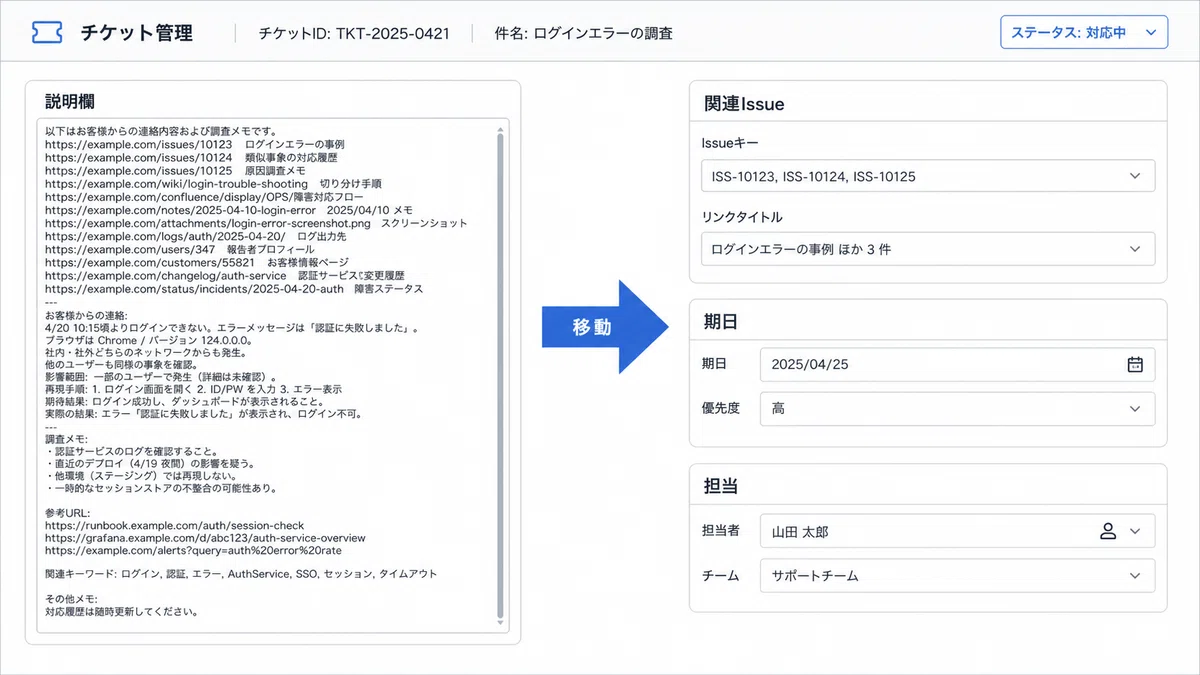The width and height of the screenshot is (1200, 675).
Task: Expand the Issueキー dropdown
Action: point(927,176)
